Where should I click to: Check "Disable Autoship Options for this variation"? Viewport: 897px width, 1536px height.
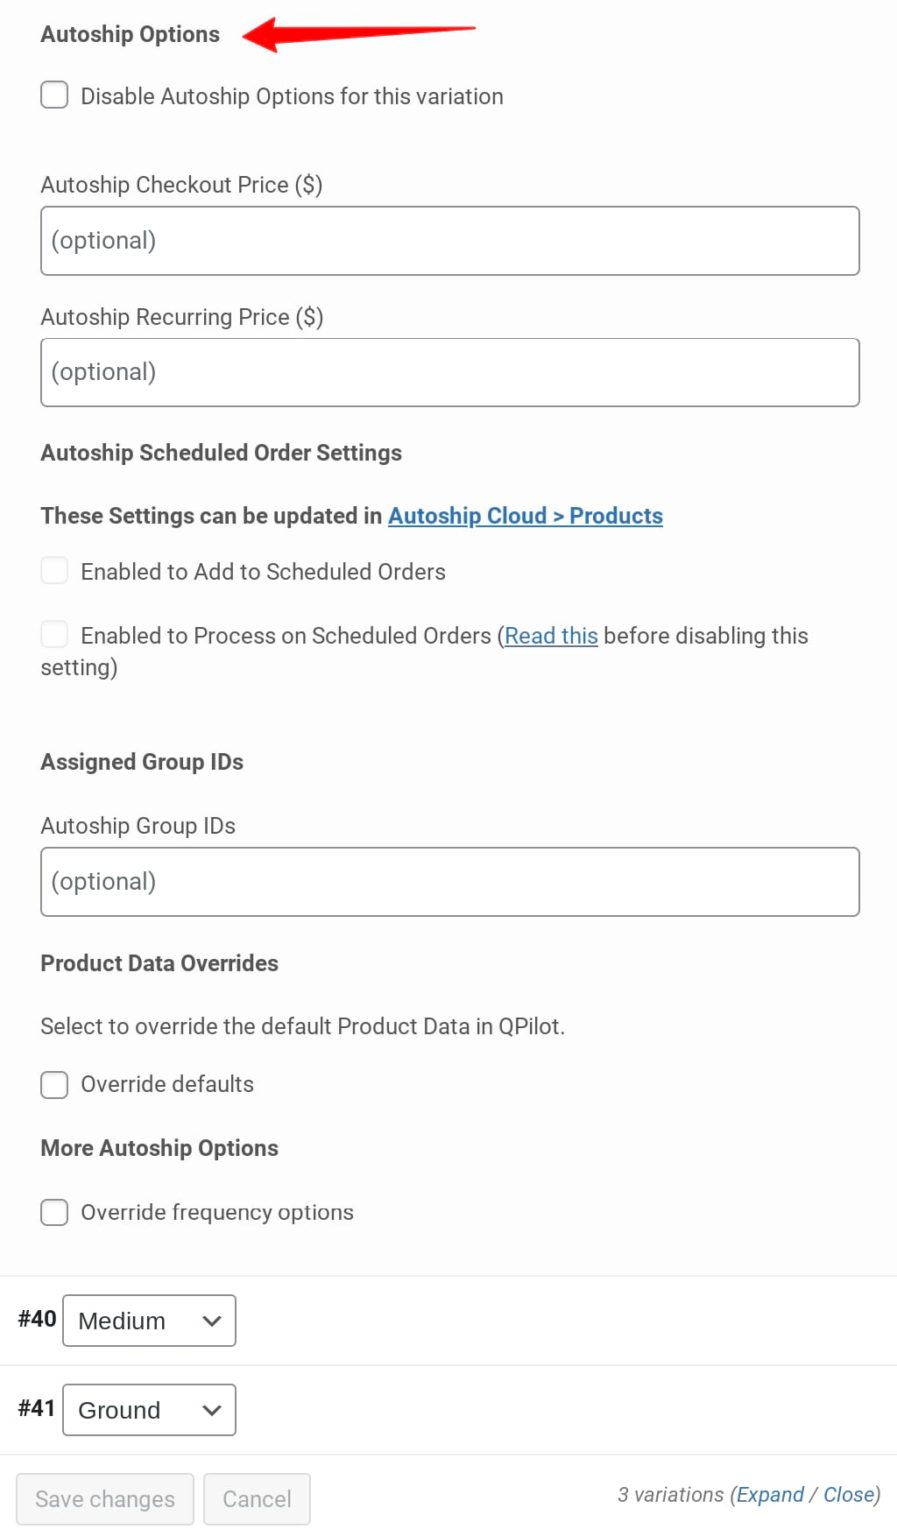(54, 95)
